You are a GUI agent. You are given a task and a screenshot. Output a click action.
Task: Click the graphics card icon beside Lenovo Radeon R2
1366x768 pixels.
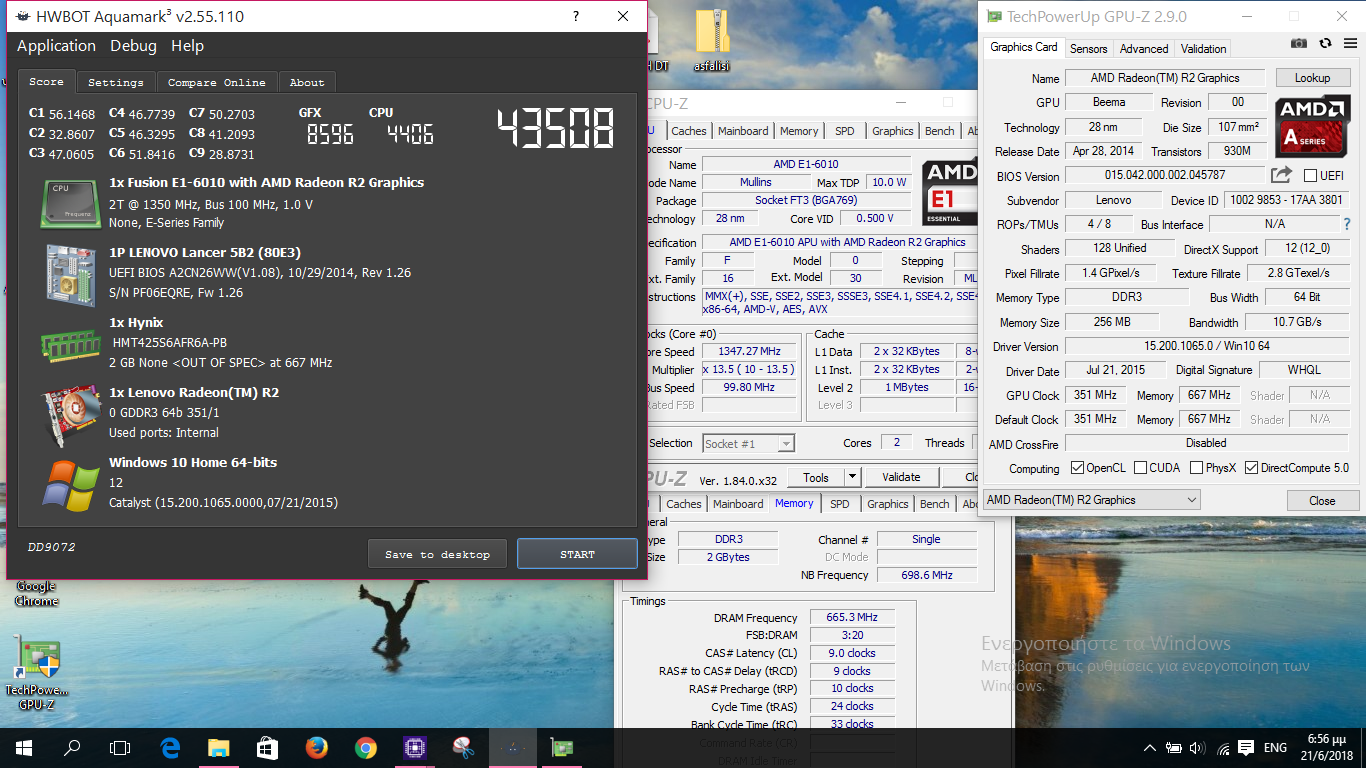(70, 415)
